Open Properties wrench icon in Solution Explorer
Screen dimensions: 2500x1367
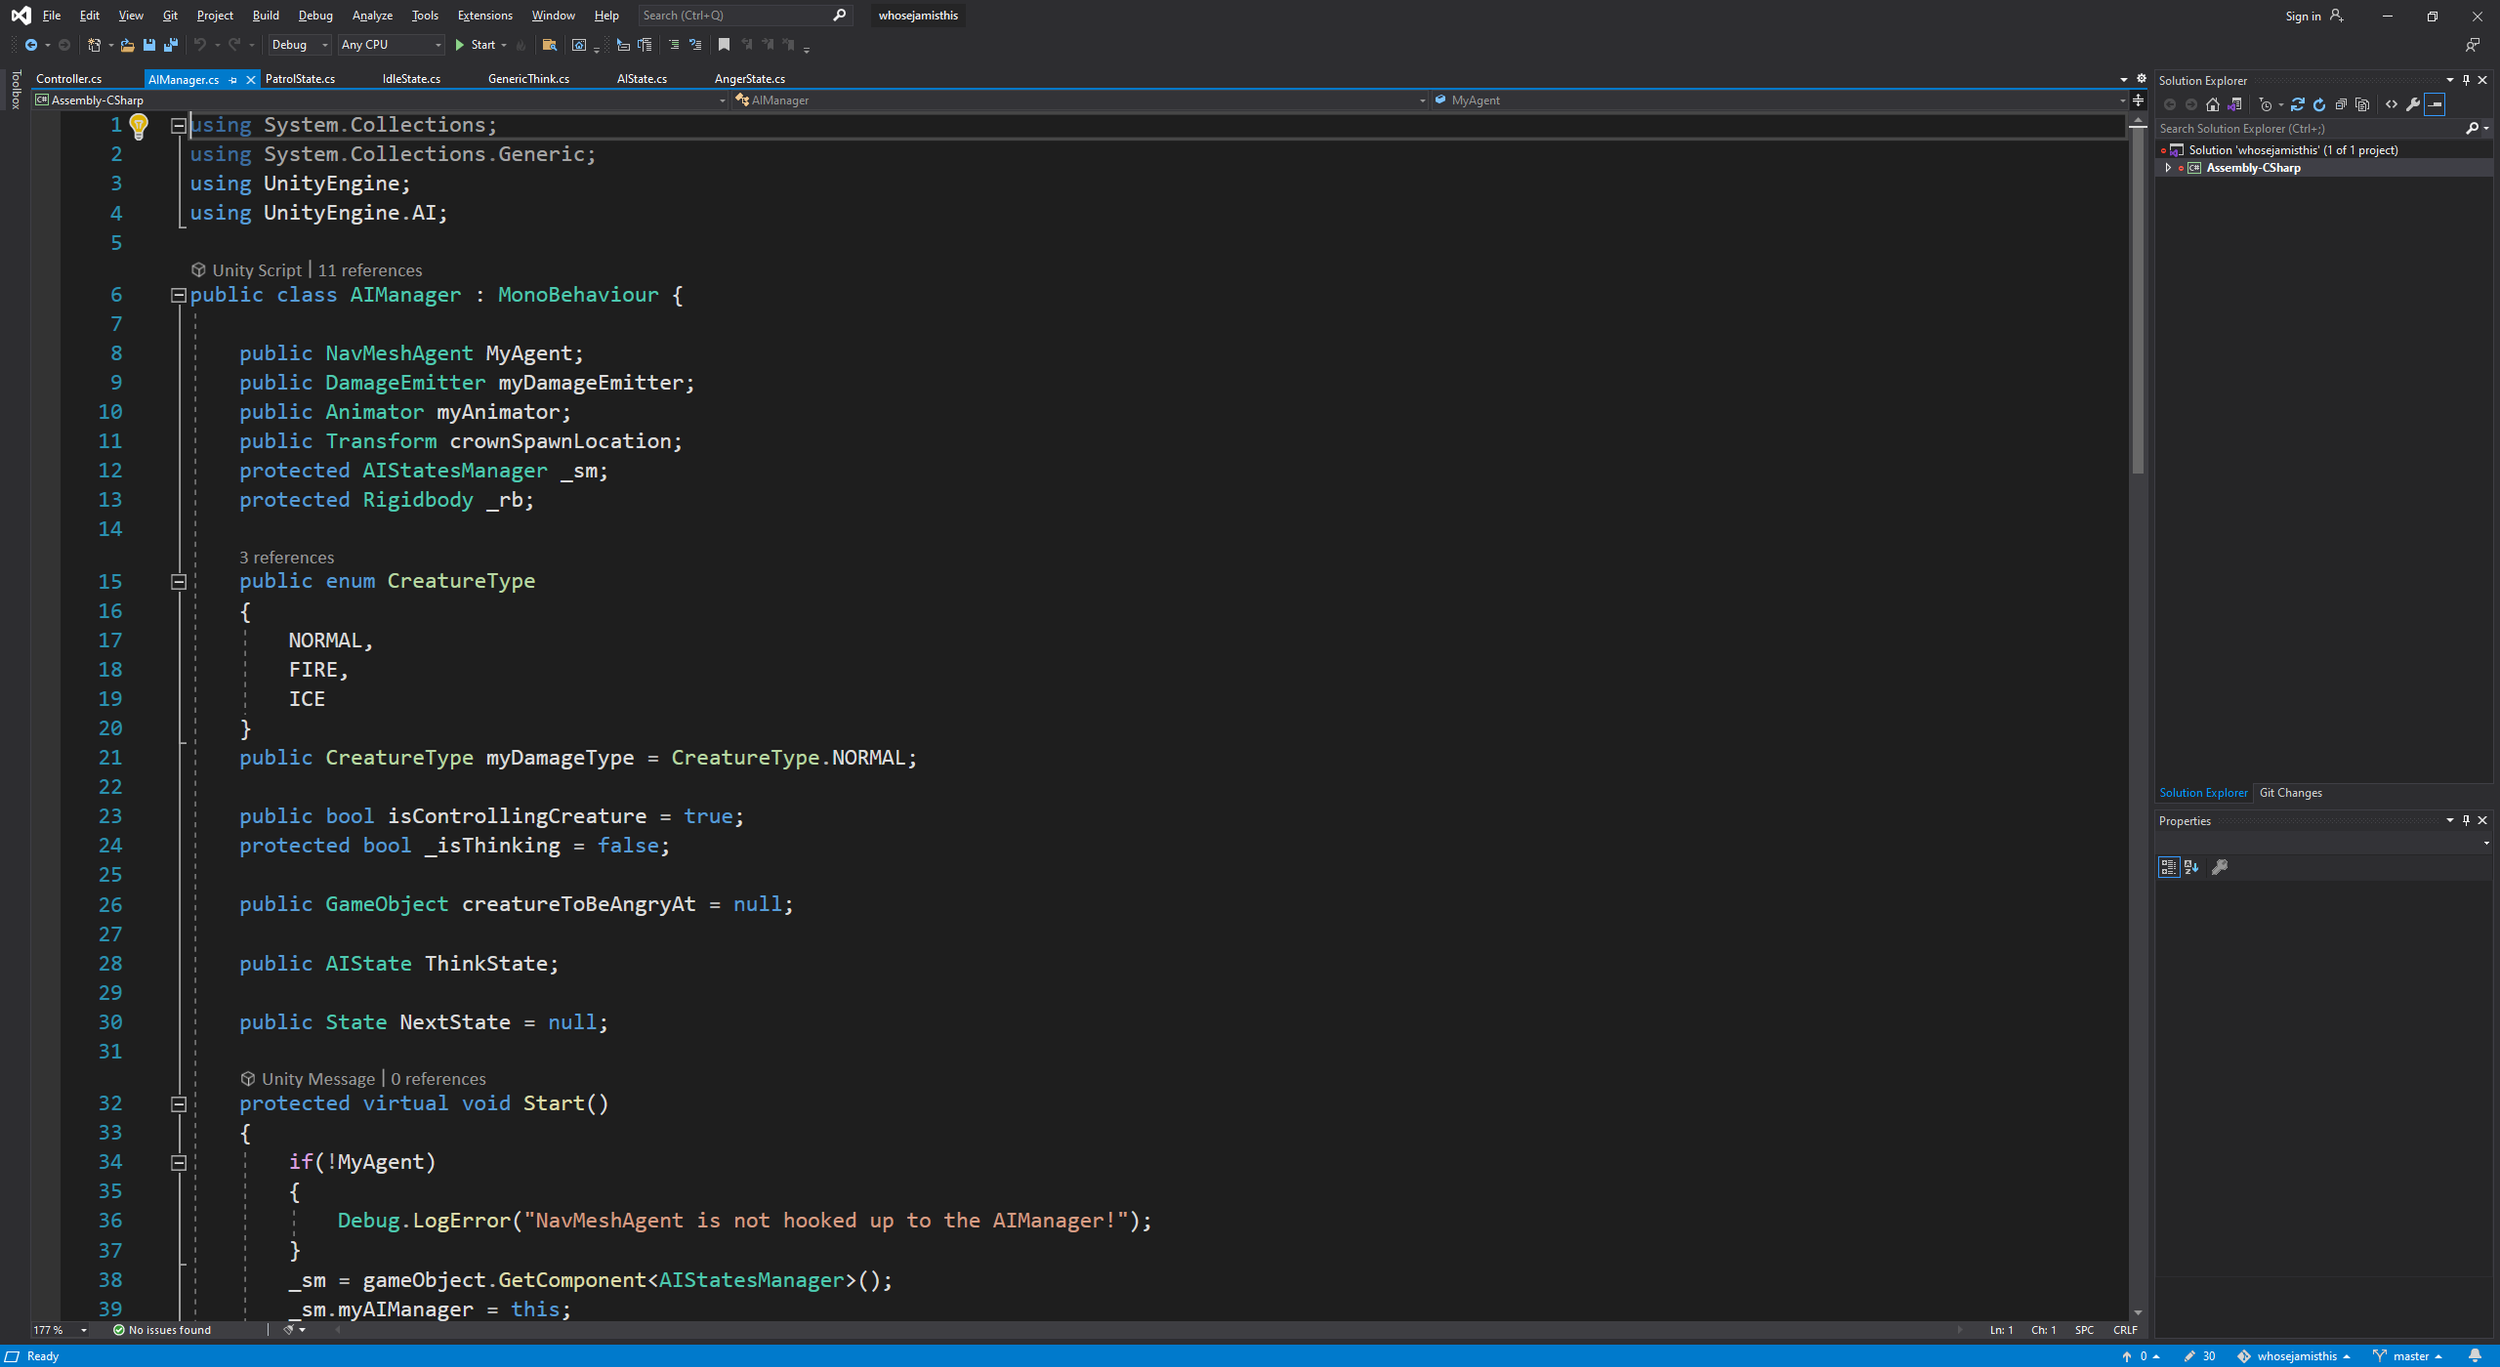point(2412,104)
